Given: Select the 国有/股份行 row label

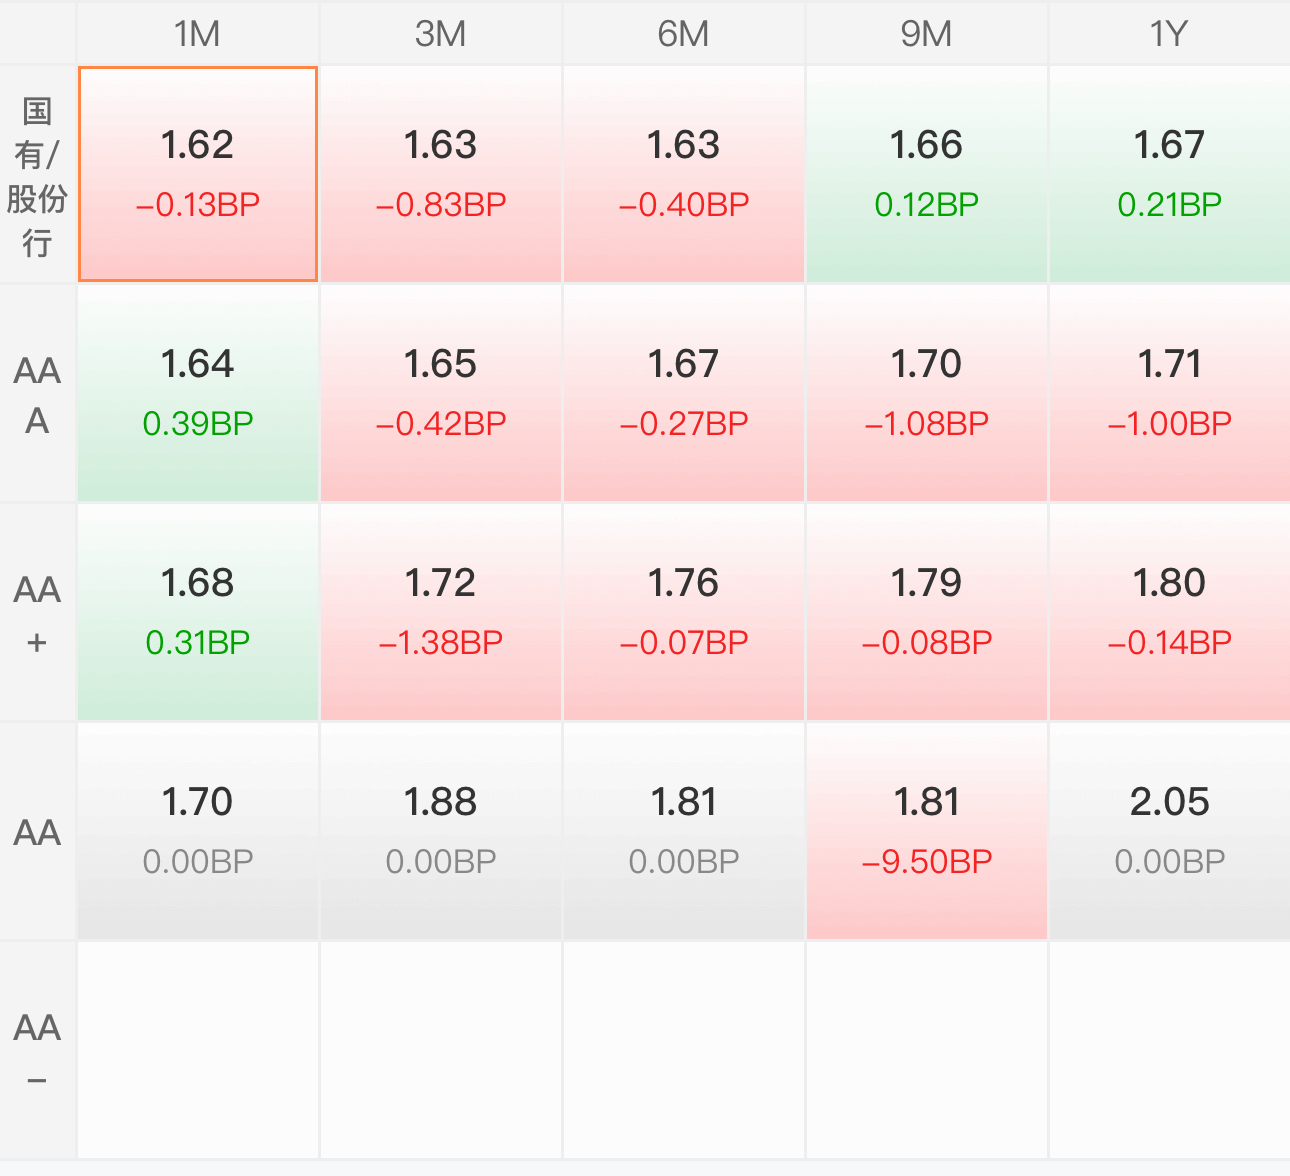Looking at the screenshot, I should pyautogui.click(x=38, y=175).
